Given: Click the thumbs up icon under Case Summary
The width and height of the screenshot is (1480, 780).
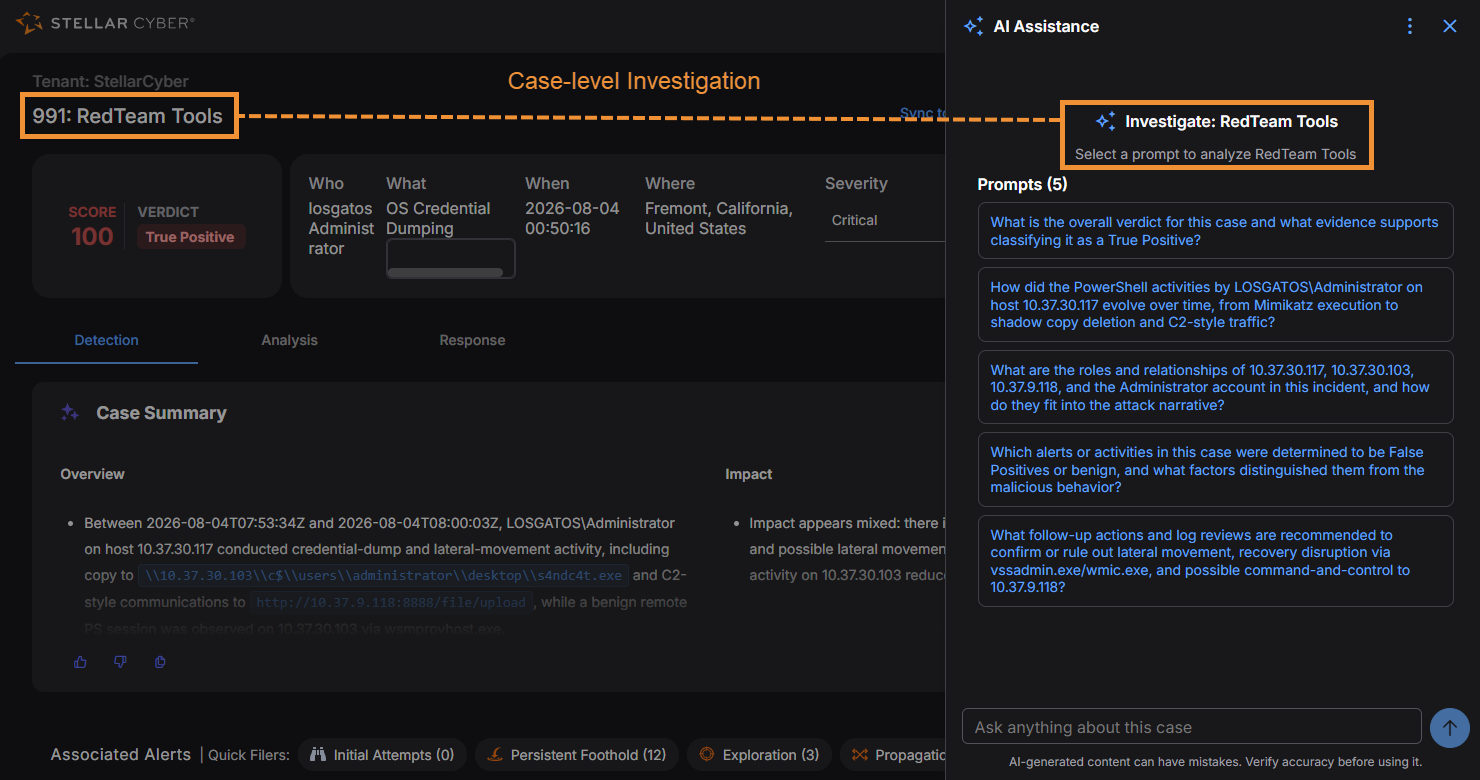Looking at the screenshot, I should (x=80, y=662).
